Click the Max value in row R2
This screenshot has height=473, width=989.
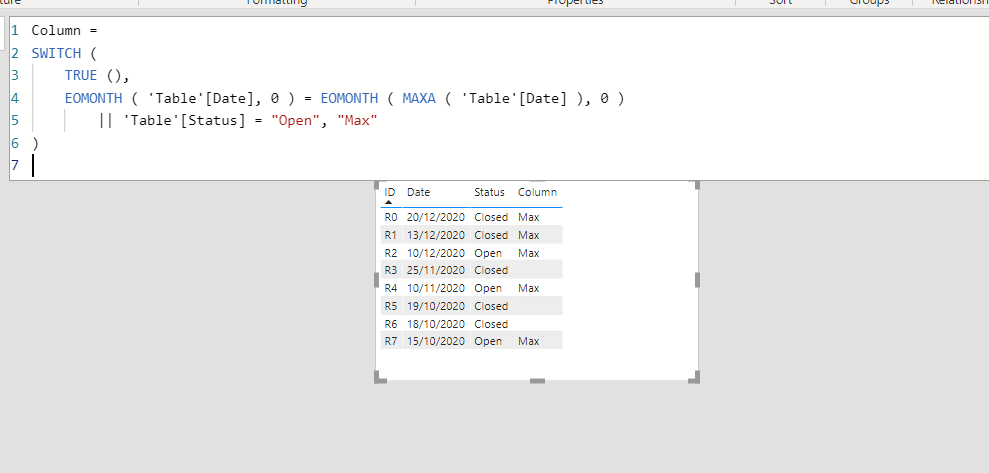(x=529, y=253)
